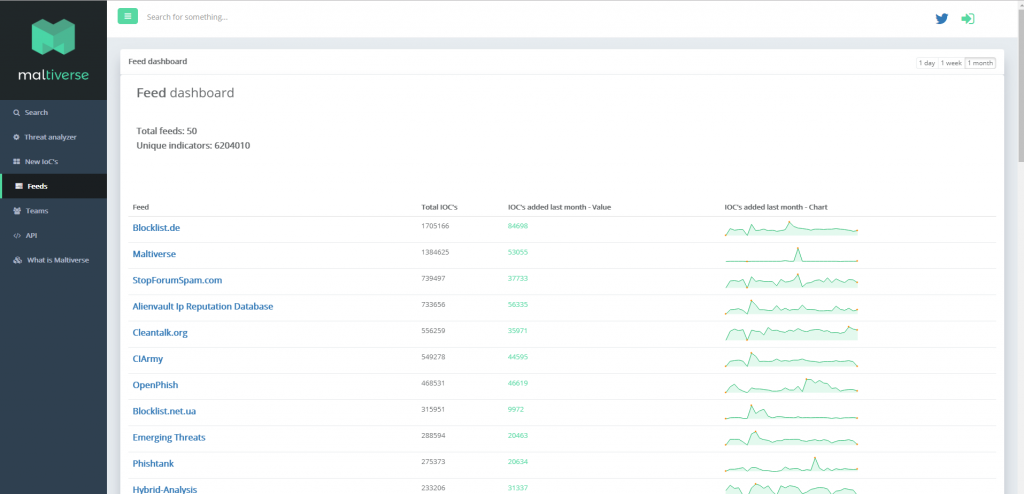Open the OpenPhish feed link

(155, 385)
